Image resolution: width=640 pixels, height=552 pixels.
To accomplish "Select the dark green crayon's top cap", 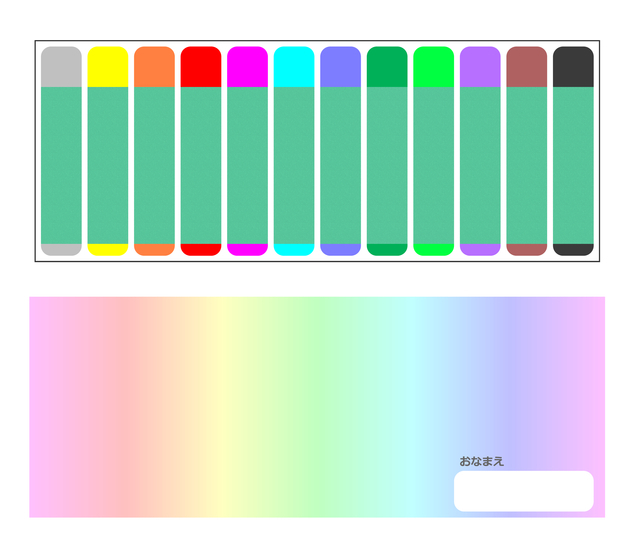I will point(387,67).
